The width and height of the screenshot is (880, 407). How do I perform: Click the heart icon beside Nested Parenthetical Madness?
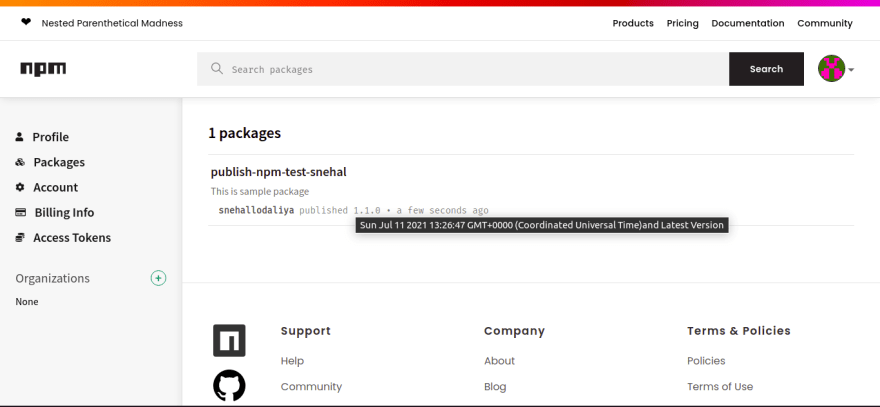pyautogui.click(x=26, y=22)
